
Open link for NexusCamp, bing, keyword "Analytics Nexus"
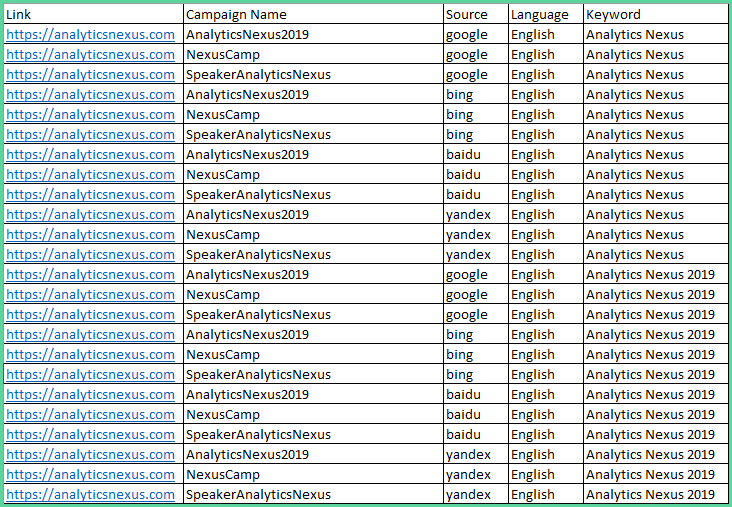tap(91, 114)
